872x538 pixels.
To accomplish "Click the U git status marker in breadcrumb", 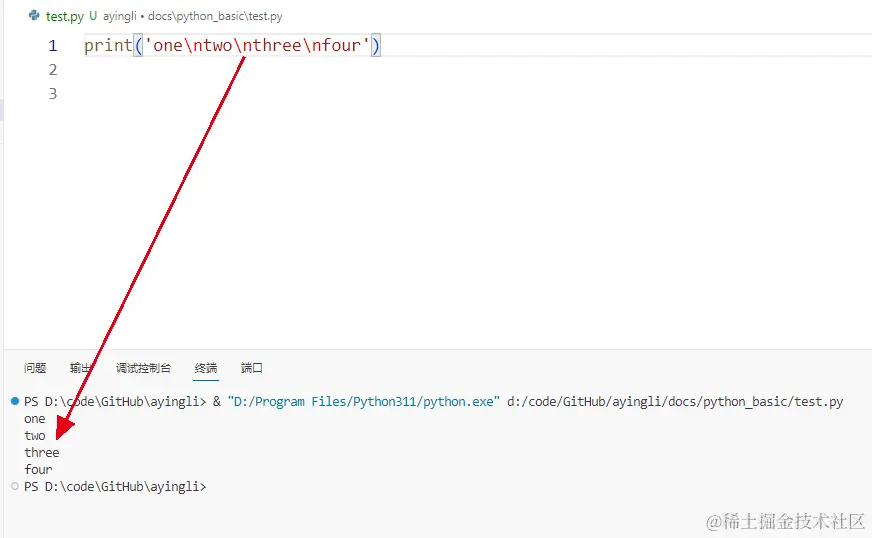I will (93, 16).
